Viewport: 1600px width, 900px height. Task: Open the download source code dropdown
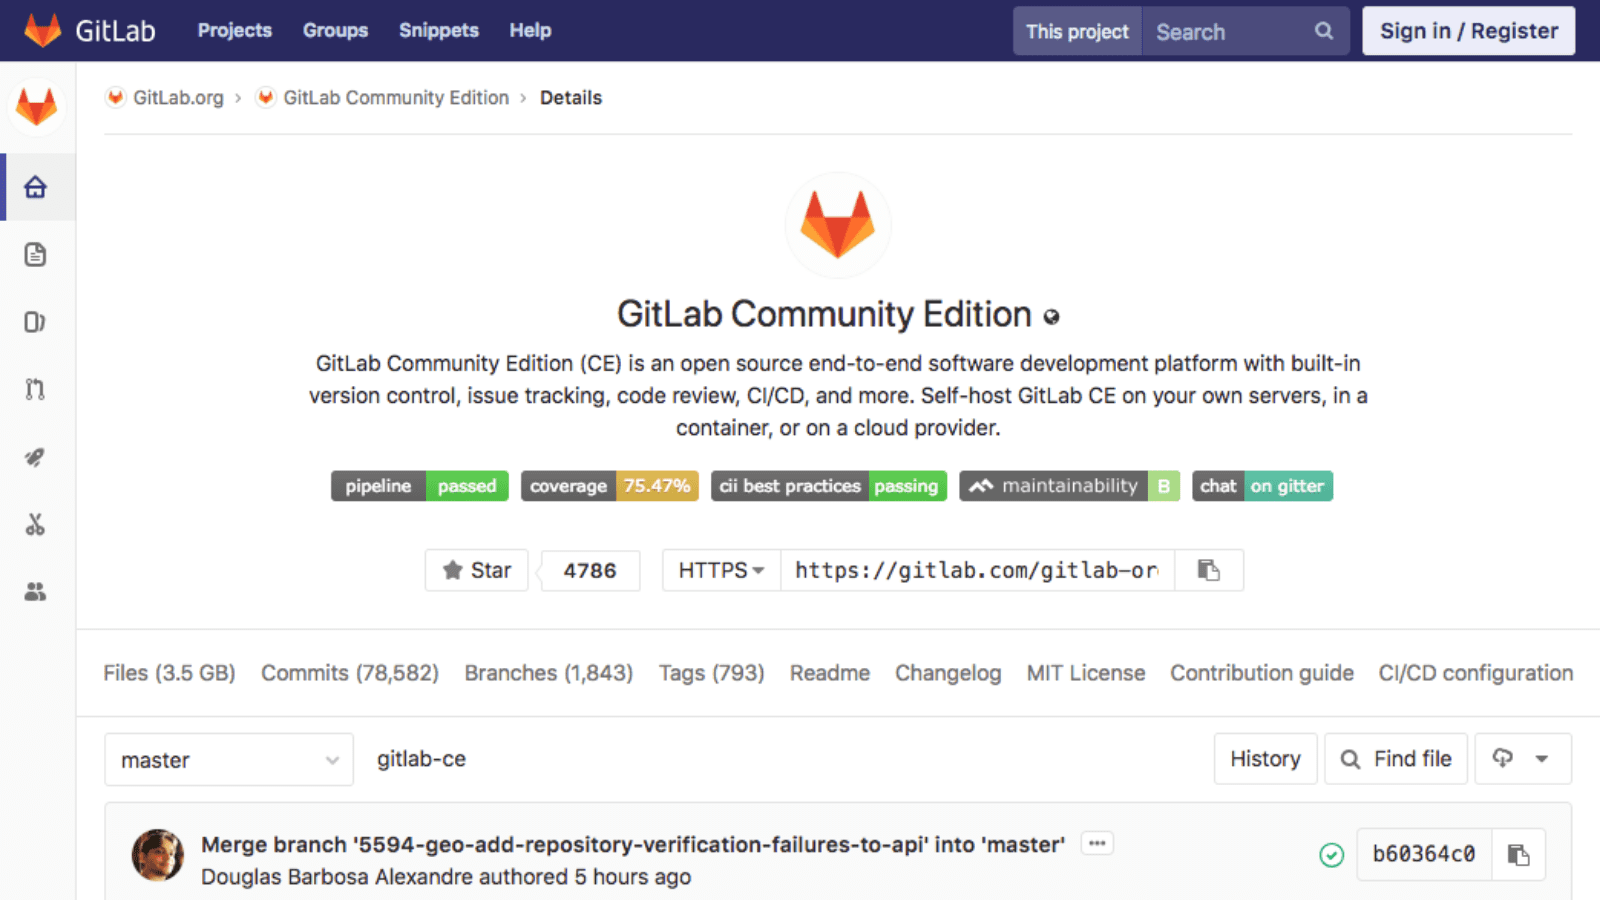click(x=1523, y=759)
